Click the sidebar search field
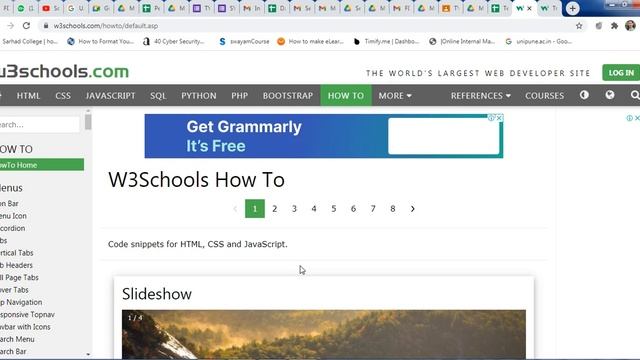This screenshot has width=640, height=360. tap(40, 124)
